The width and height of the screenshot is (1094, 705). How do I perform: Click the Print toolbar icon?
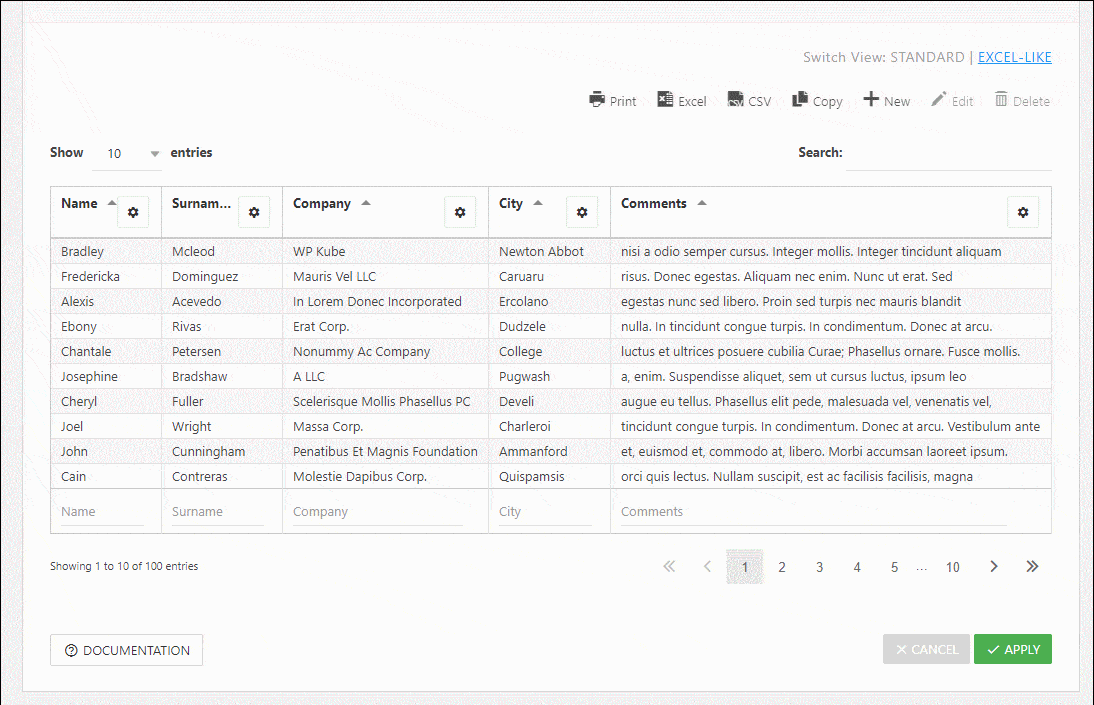(613, 101)
